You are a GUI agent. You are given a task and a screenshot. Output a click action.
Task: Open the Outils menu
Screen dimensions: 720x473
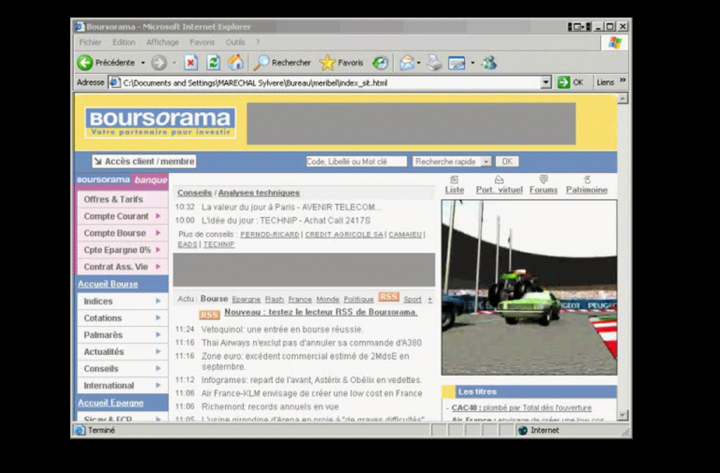235,42
